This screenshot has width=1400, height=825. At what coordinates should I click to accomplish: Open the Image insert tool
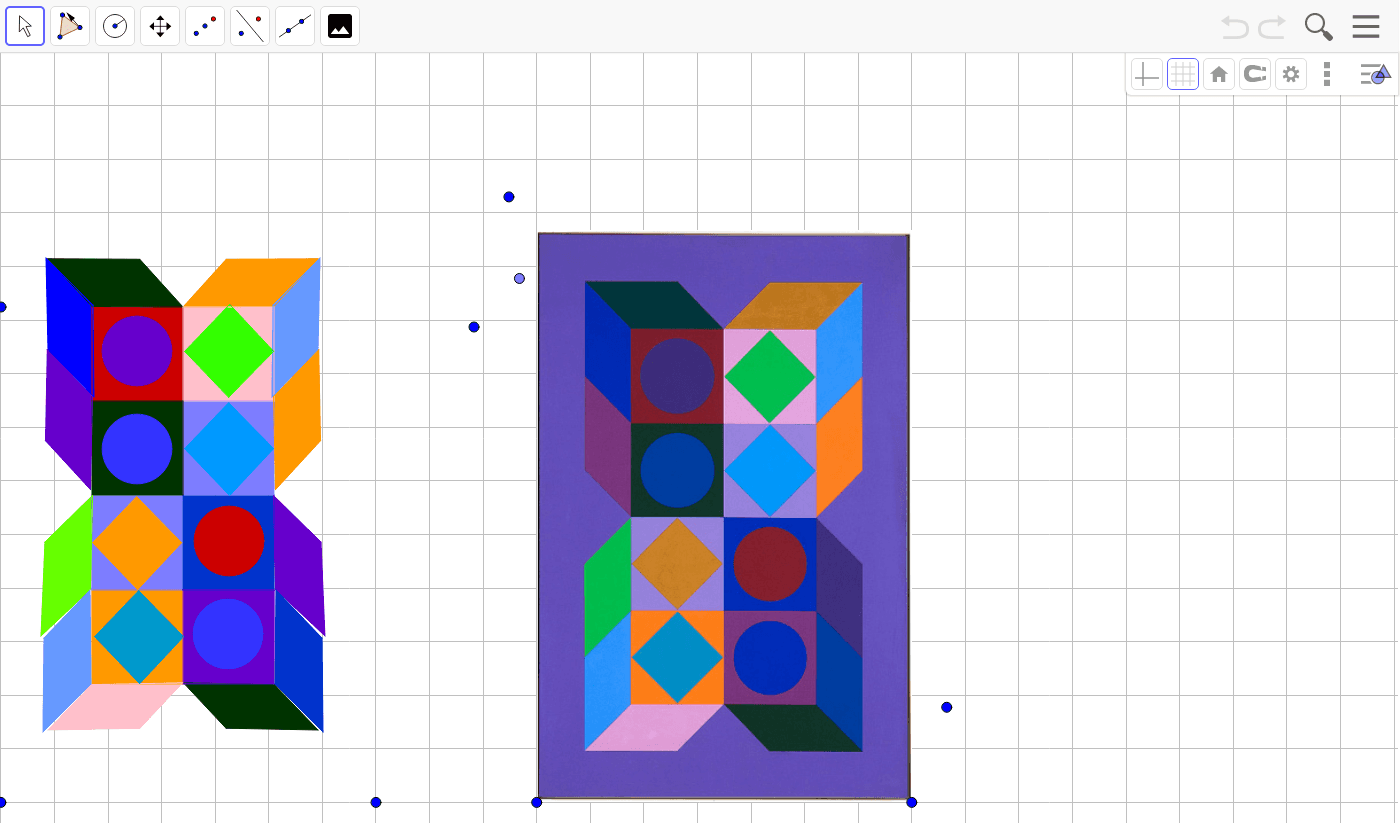click(x=340, y=26)
